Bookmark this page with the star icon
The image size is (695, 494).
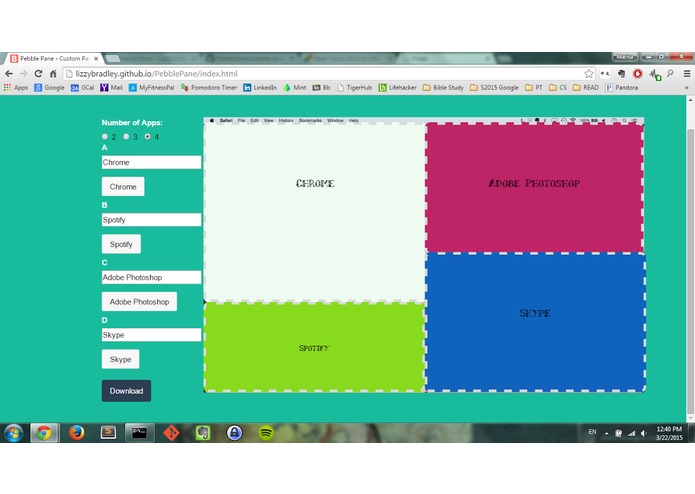(589, 74)
